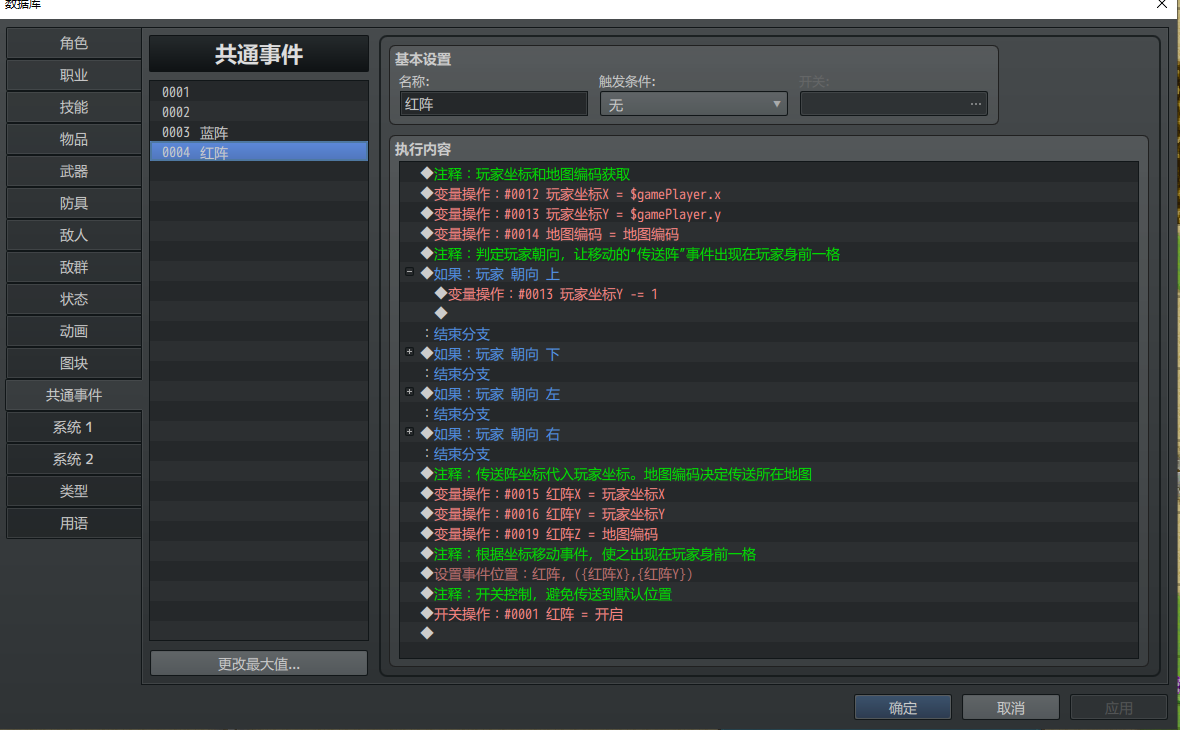Open the 防具 tab
The height and width of the screenshot is (730, 1180).
(x=74, y=203)
